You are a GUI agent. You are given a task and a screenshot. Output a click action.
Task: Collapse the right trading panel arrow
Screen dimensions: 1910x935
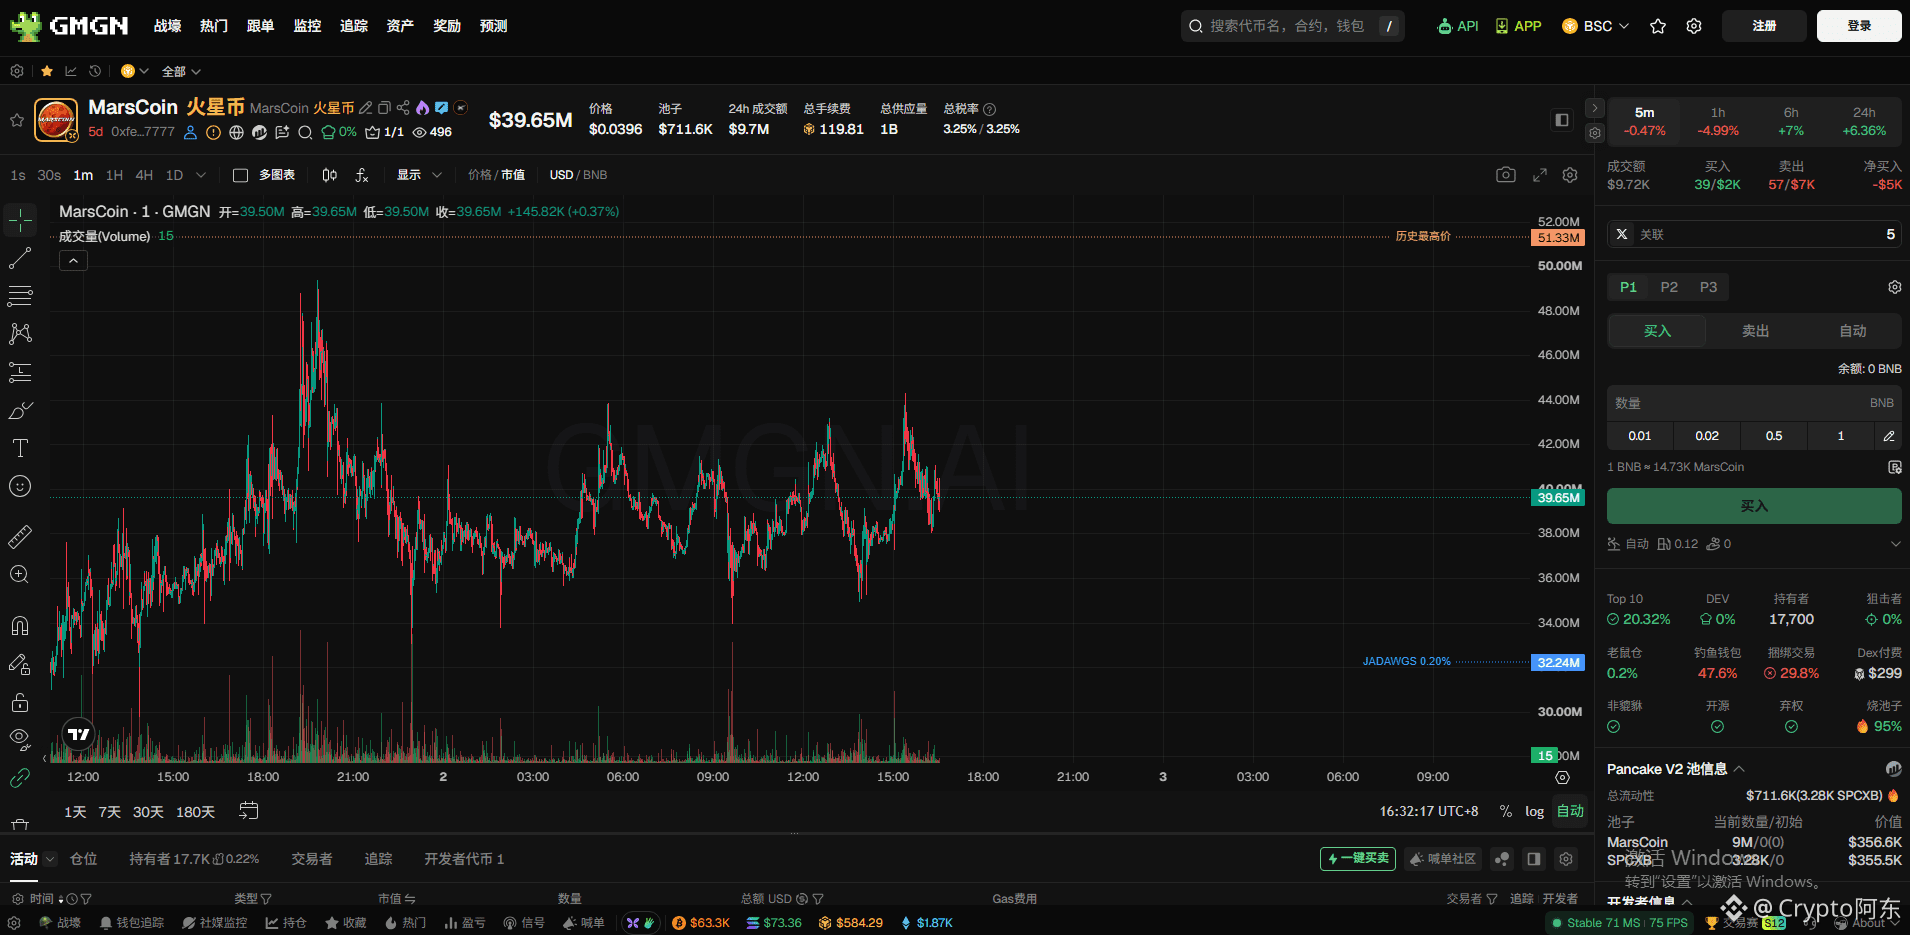(x=1595, y=108)
